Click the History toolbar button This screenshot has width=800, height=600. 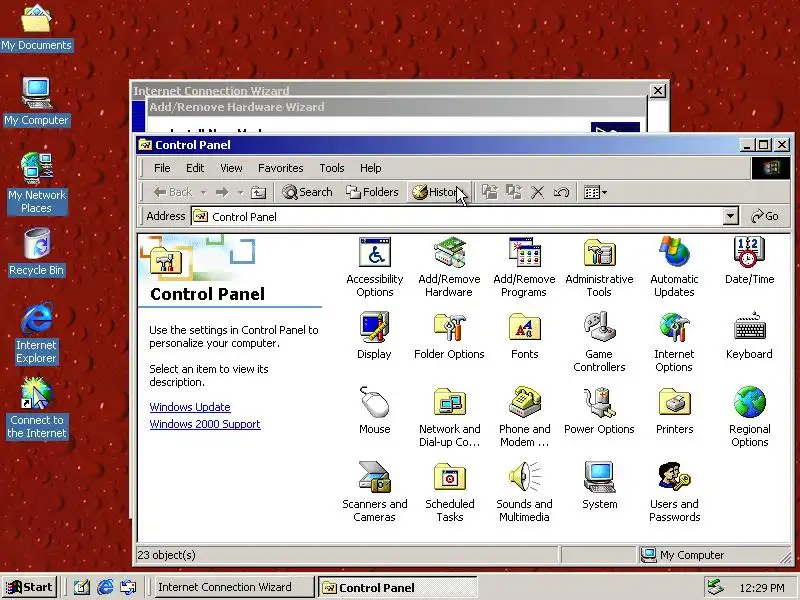click(x=439, y=192)
